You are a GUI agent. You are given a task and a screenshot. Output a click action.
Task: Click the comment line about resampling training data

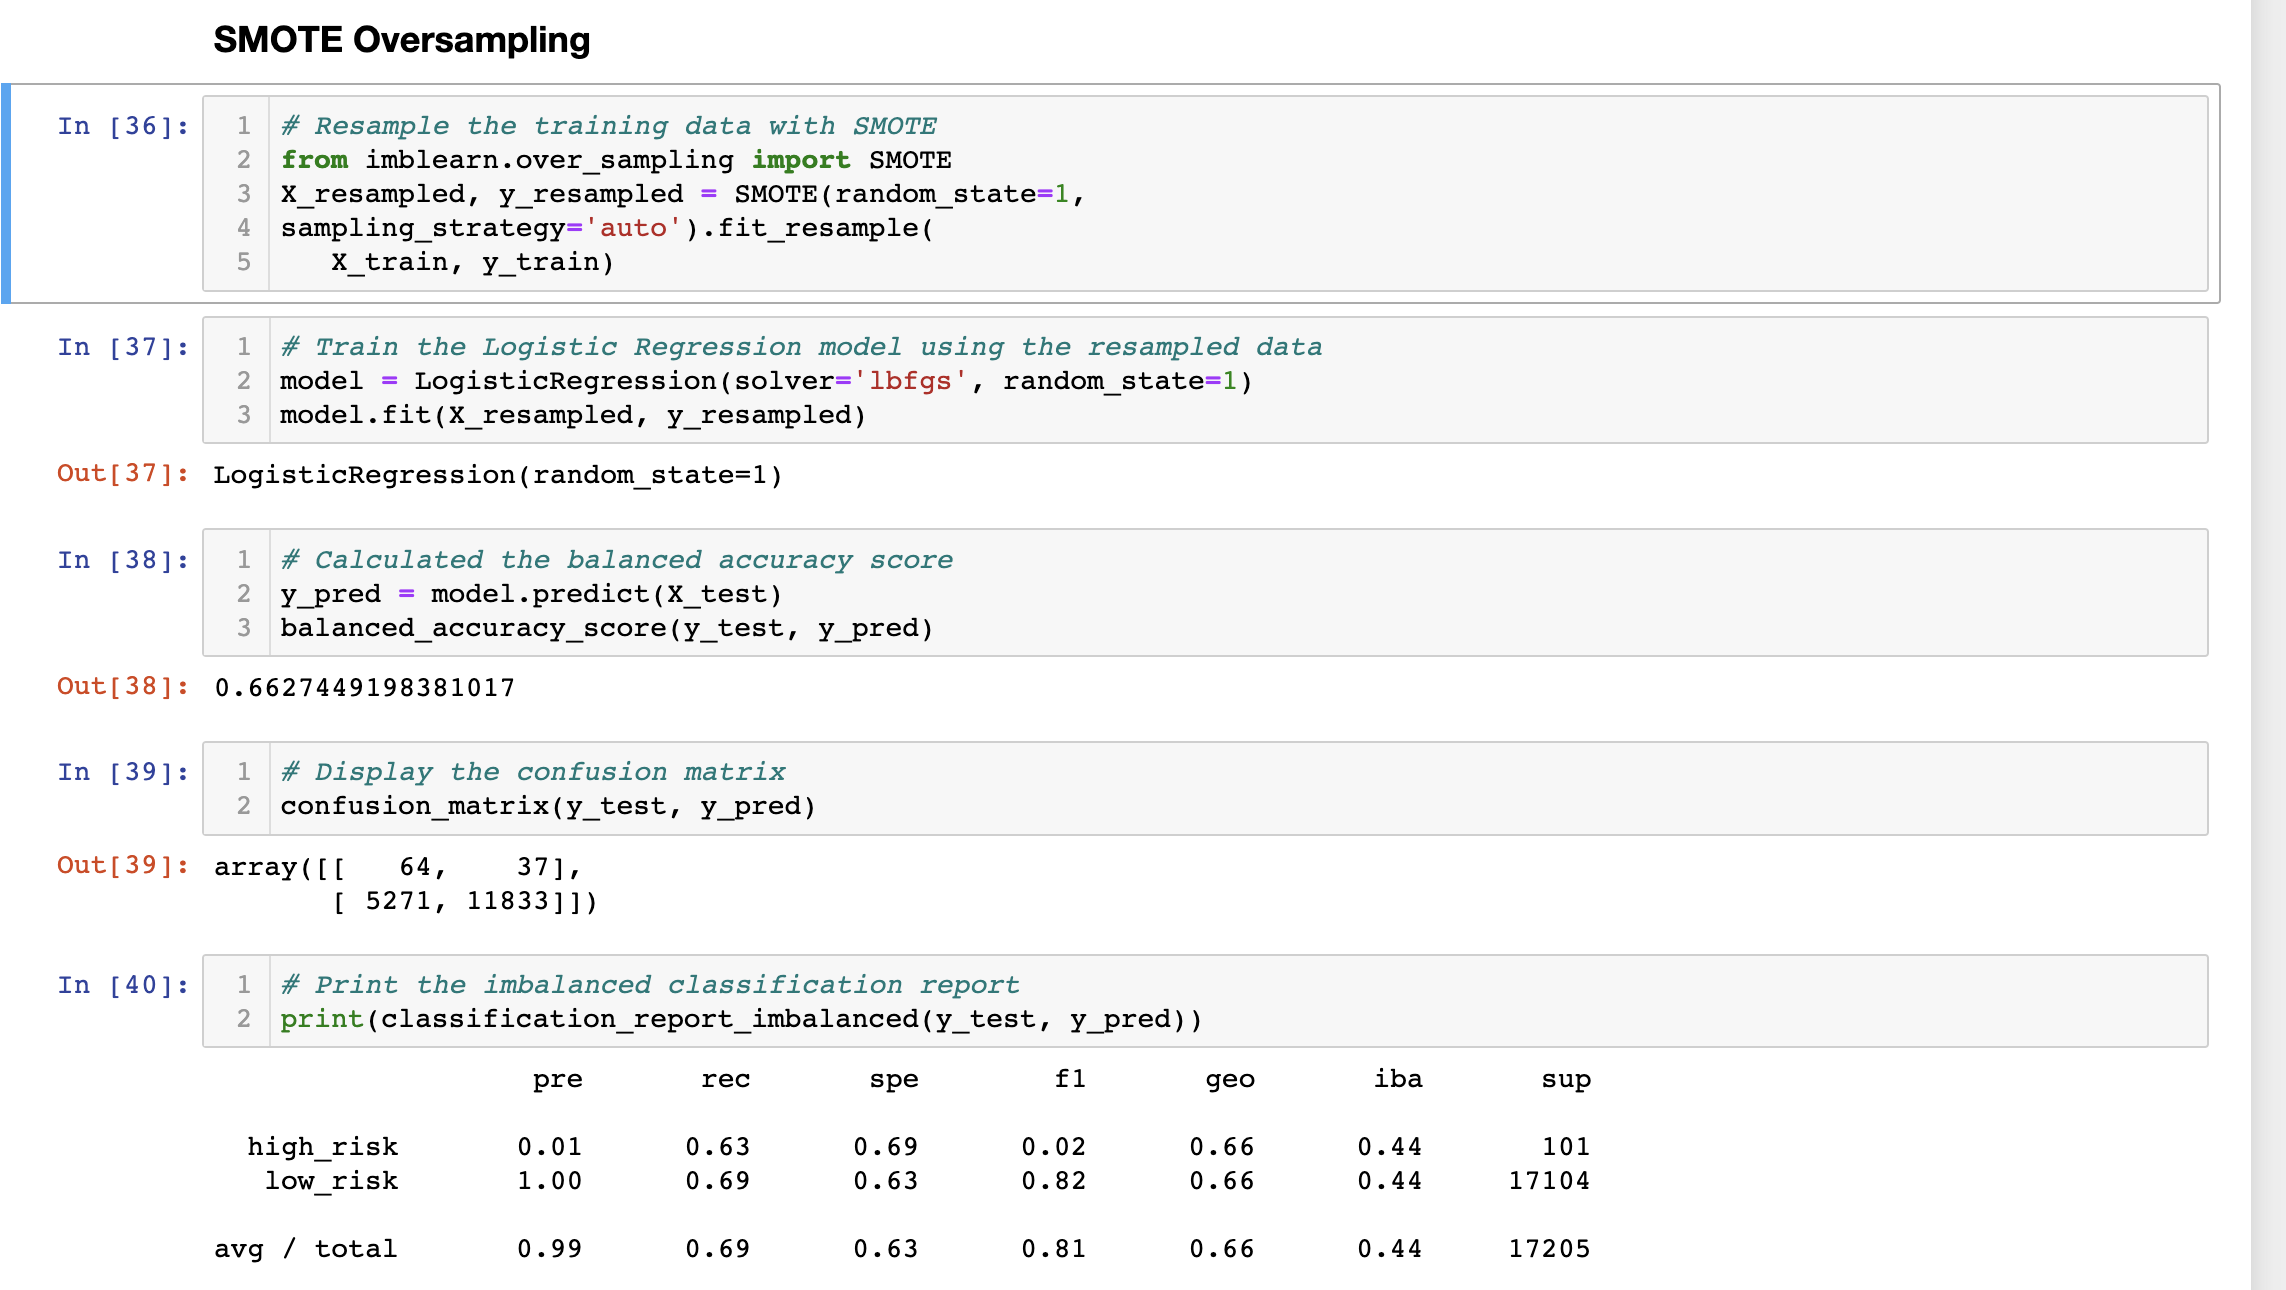pyautogui.click(x=607, y=125)
